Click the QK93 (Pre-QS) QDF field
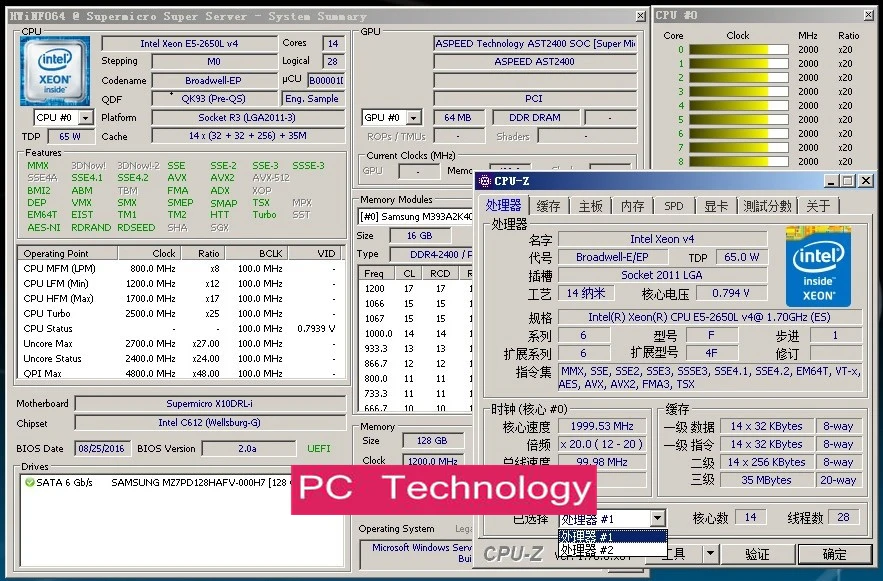 (215, 99)
